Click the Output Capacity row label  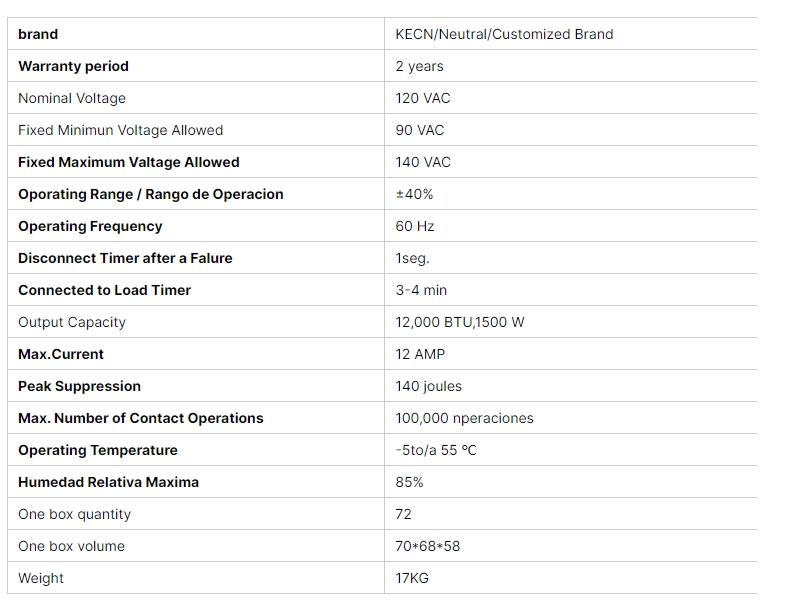point(72,322)
